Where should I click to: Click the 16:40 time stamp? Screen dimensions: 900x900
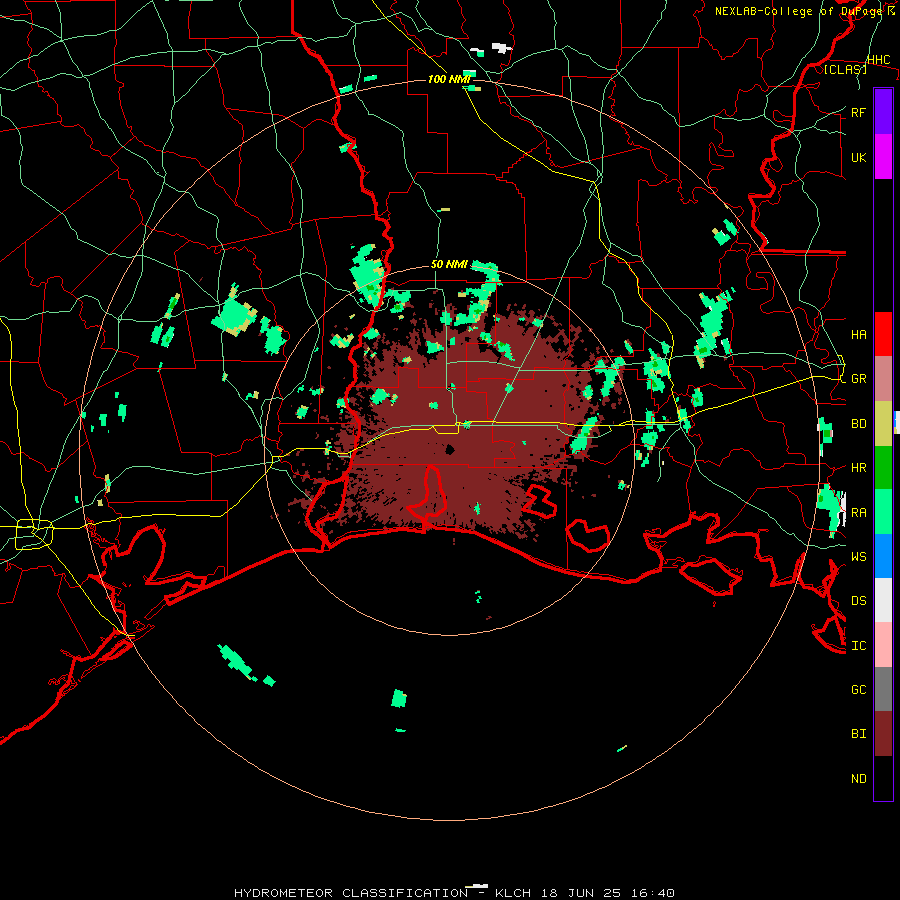coord(651,893)
